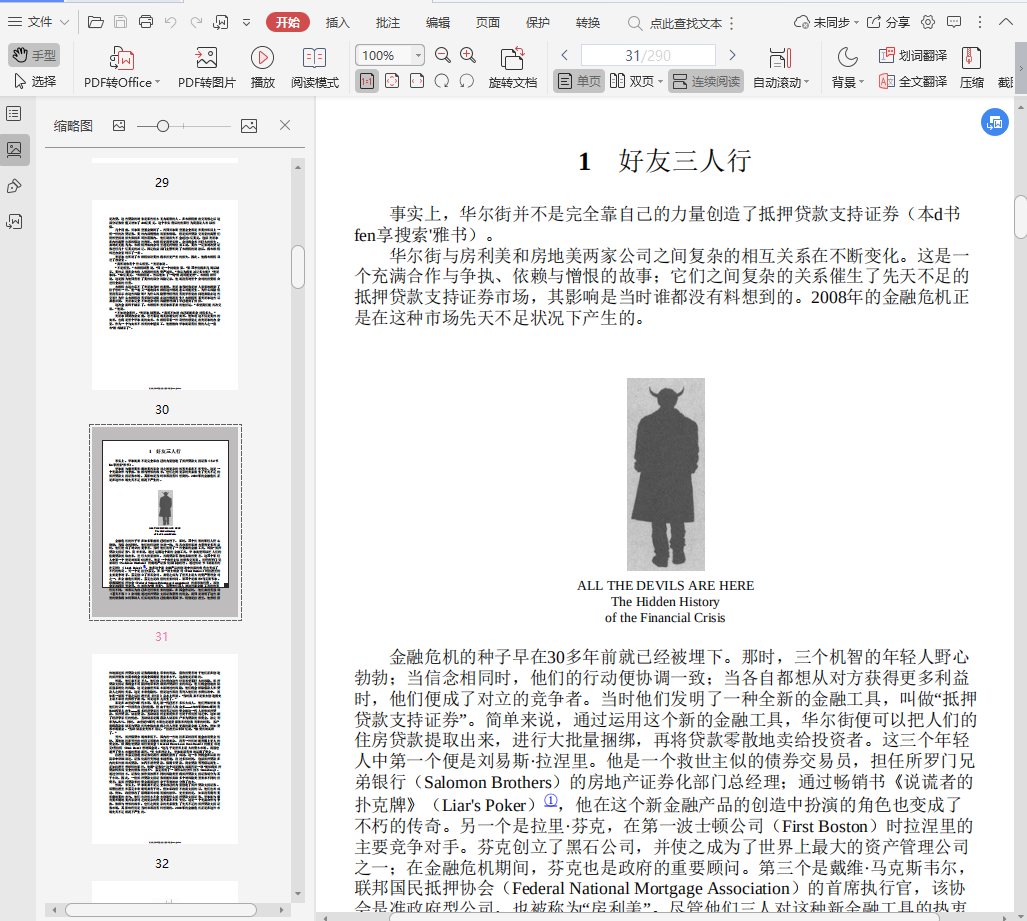Open the 100% zoom dropdown

[x=418, y=55]
